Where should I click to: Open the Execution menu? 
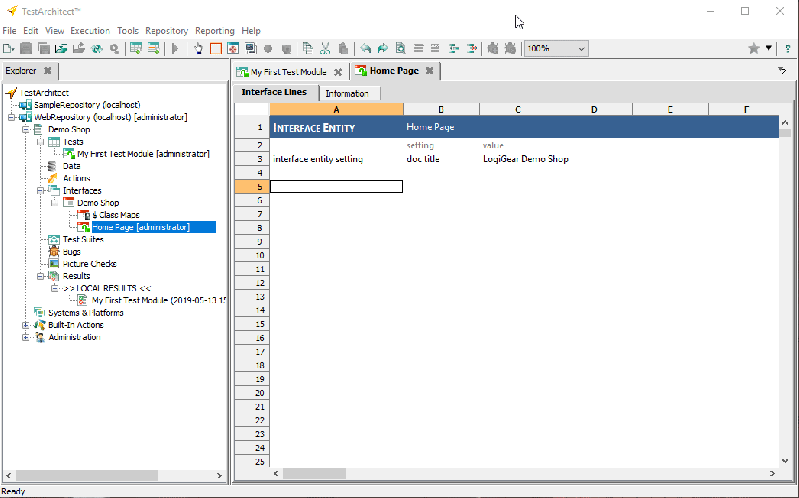click(x=90, y=31)
